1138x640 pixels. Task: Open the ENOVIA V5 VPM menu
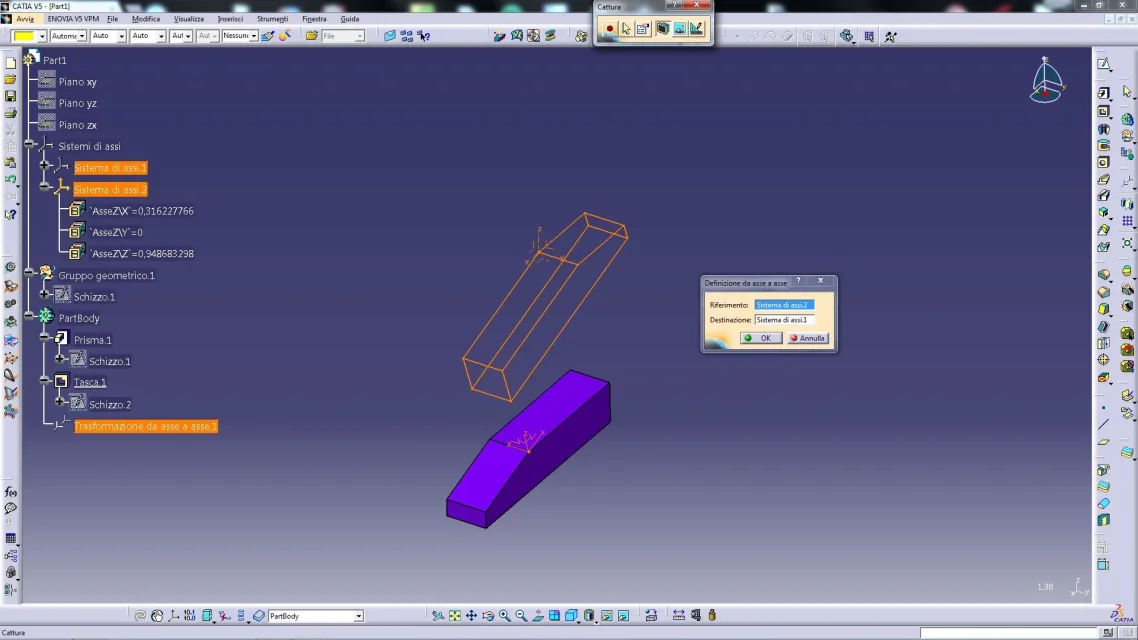click(73, 19)
